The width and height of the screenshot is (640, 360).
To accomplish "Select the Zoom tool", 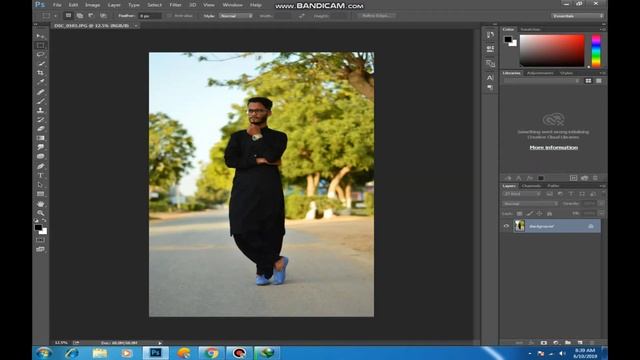I will (x=40, y=213).
